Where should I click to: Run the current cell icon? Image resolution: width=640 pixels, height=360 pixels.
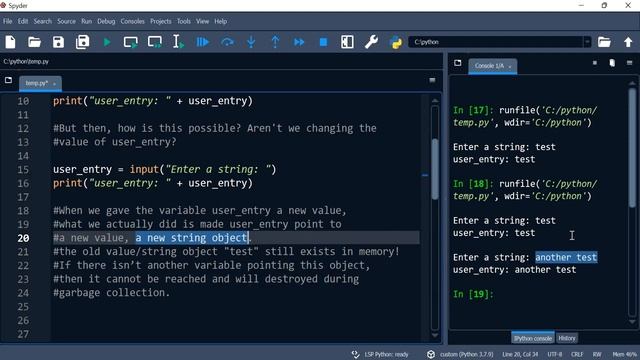click(x=131, y=42)
